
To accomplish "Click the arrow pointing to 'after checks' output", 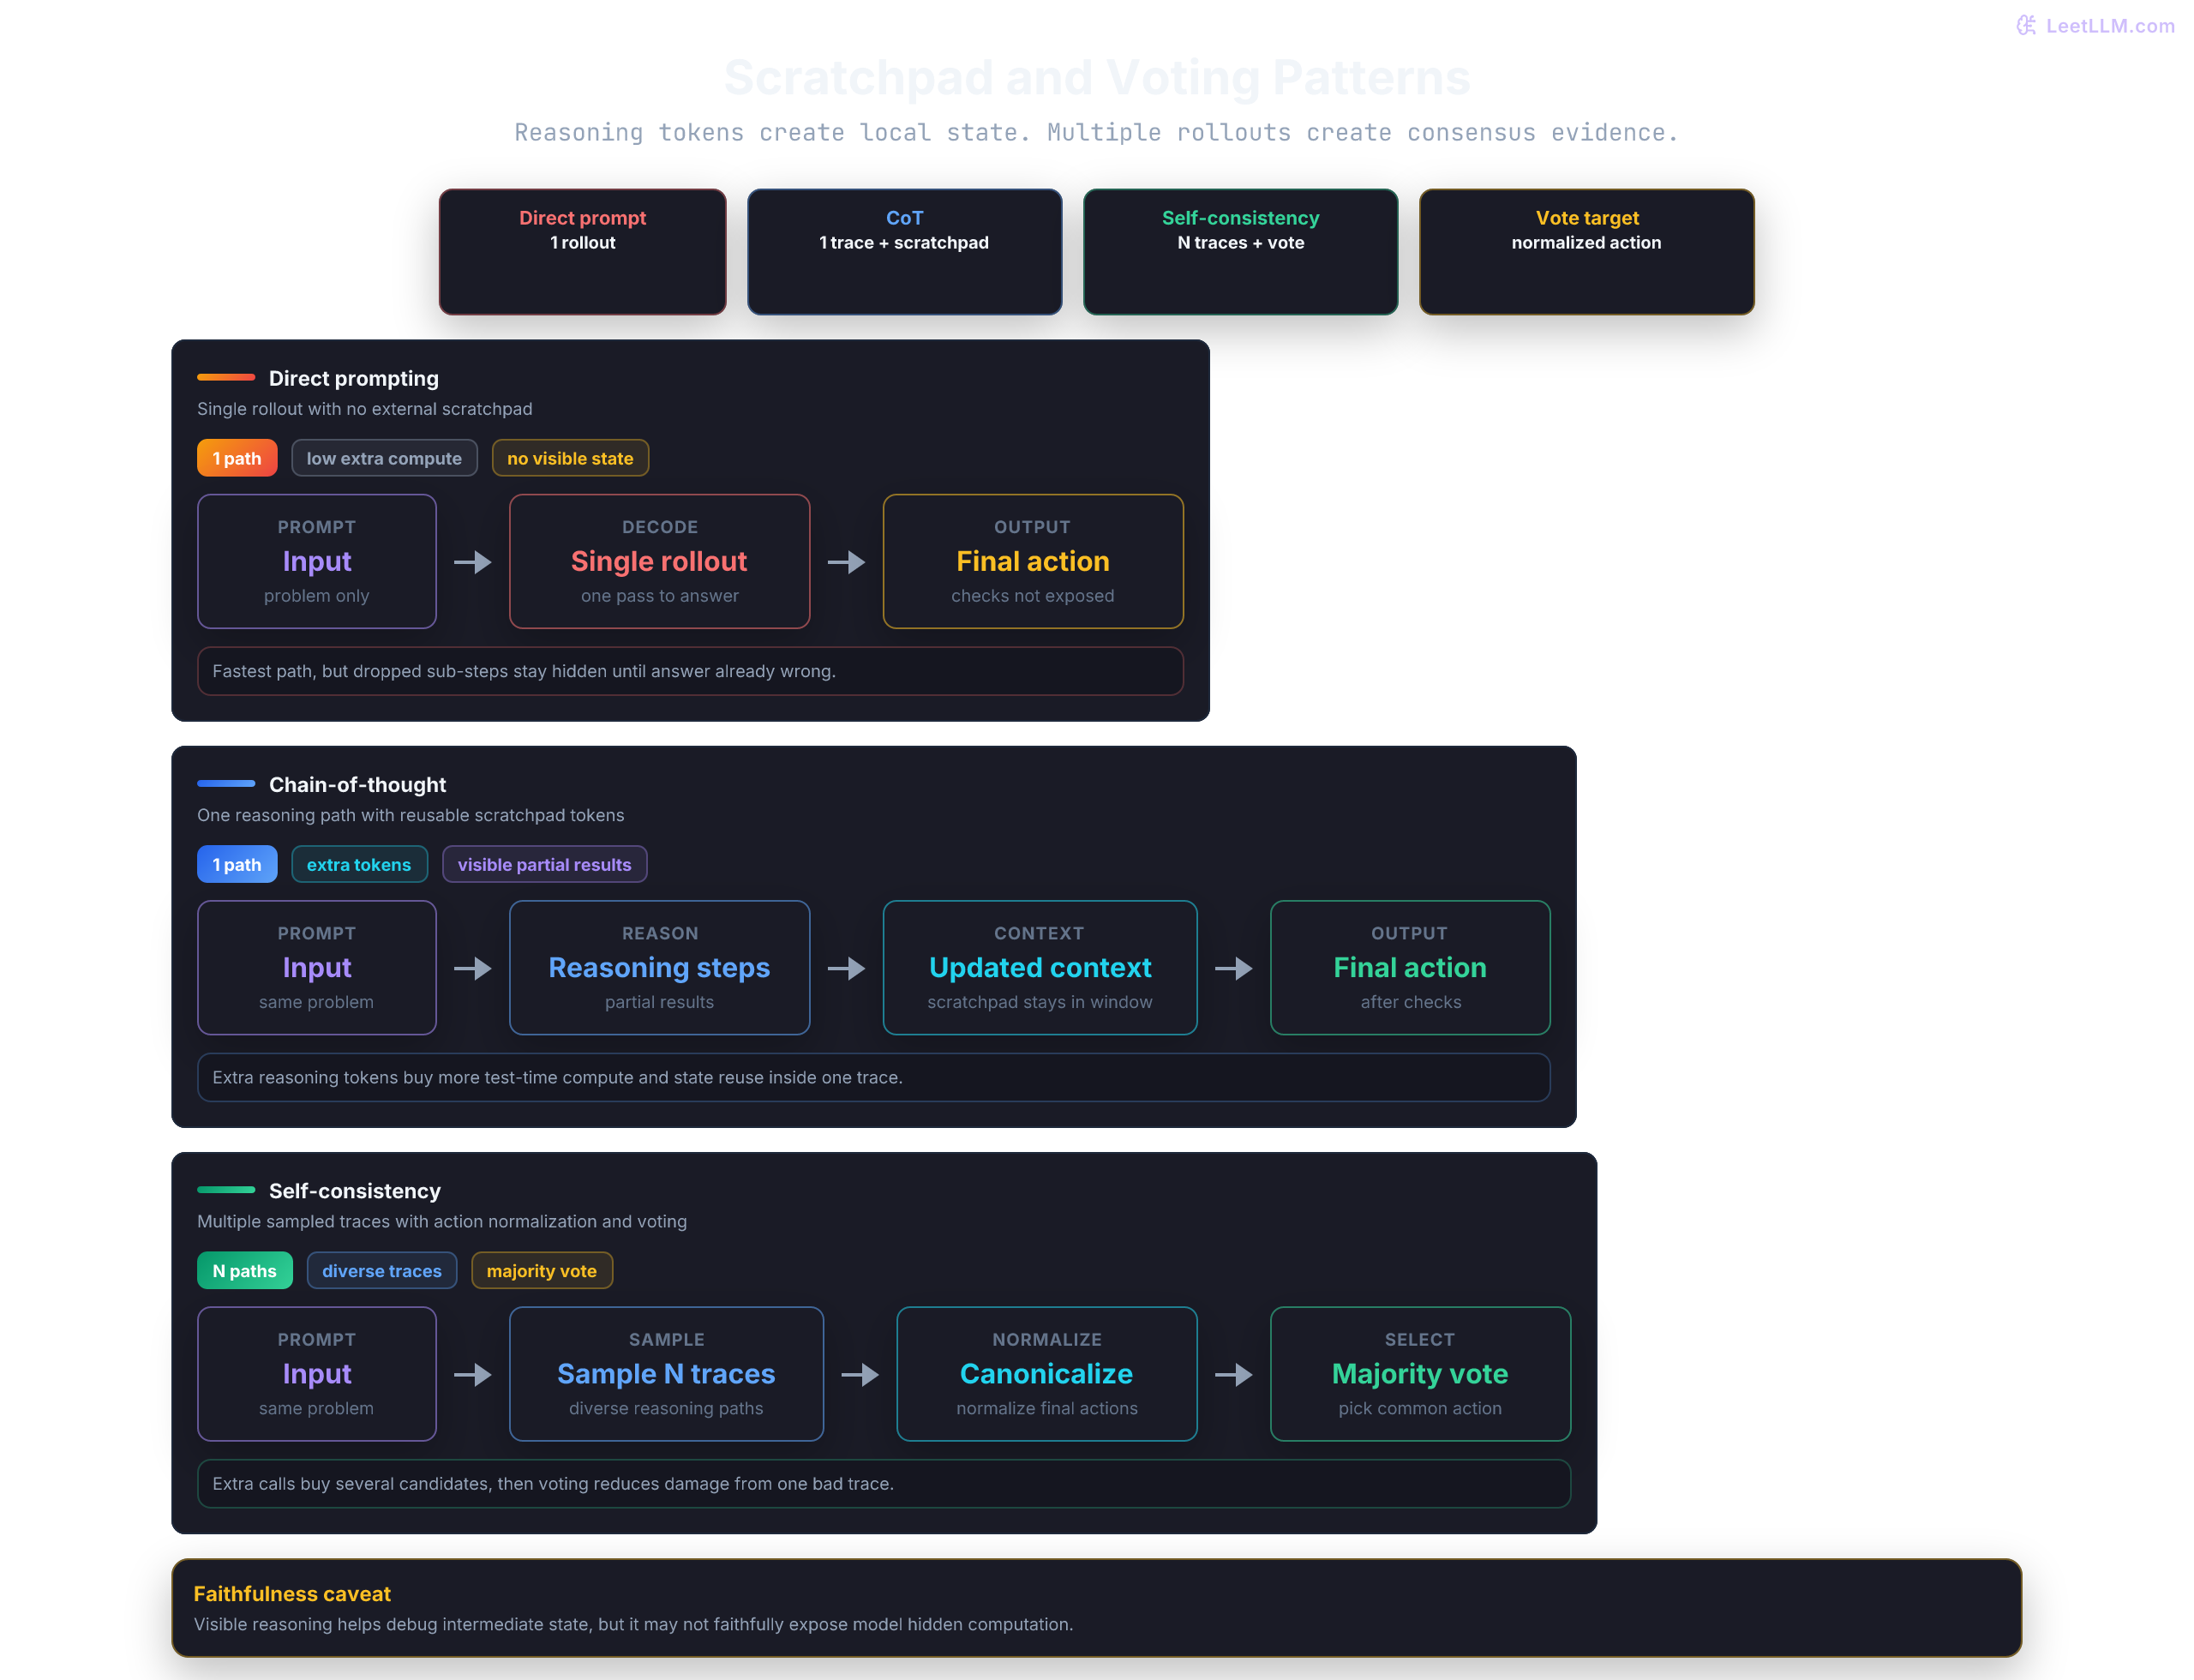I will click(x=1234, y=968).
